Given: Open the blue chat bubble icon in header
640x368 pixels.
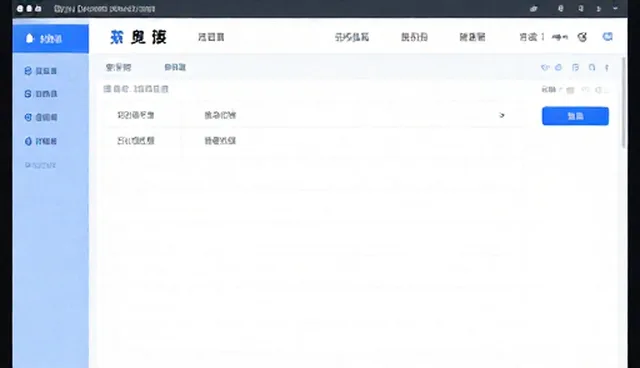Looking at the screenshot, I should 607,37.
